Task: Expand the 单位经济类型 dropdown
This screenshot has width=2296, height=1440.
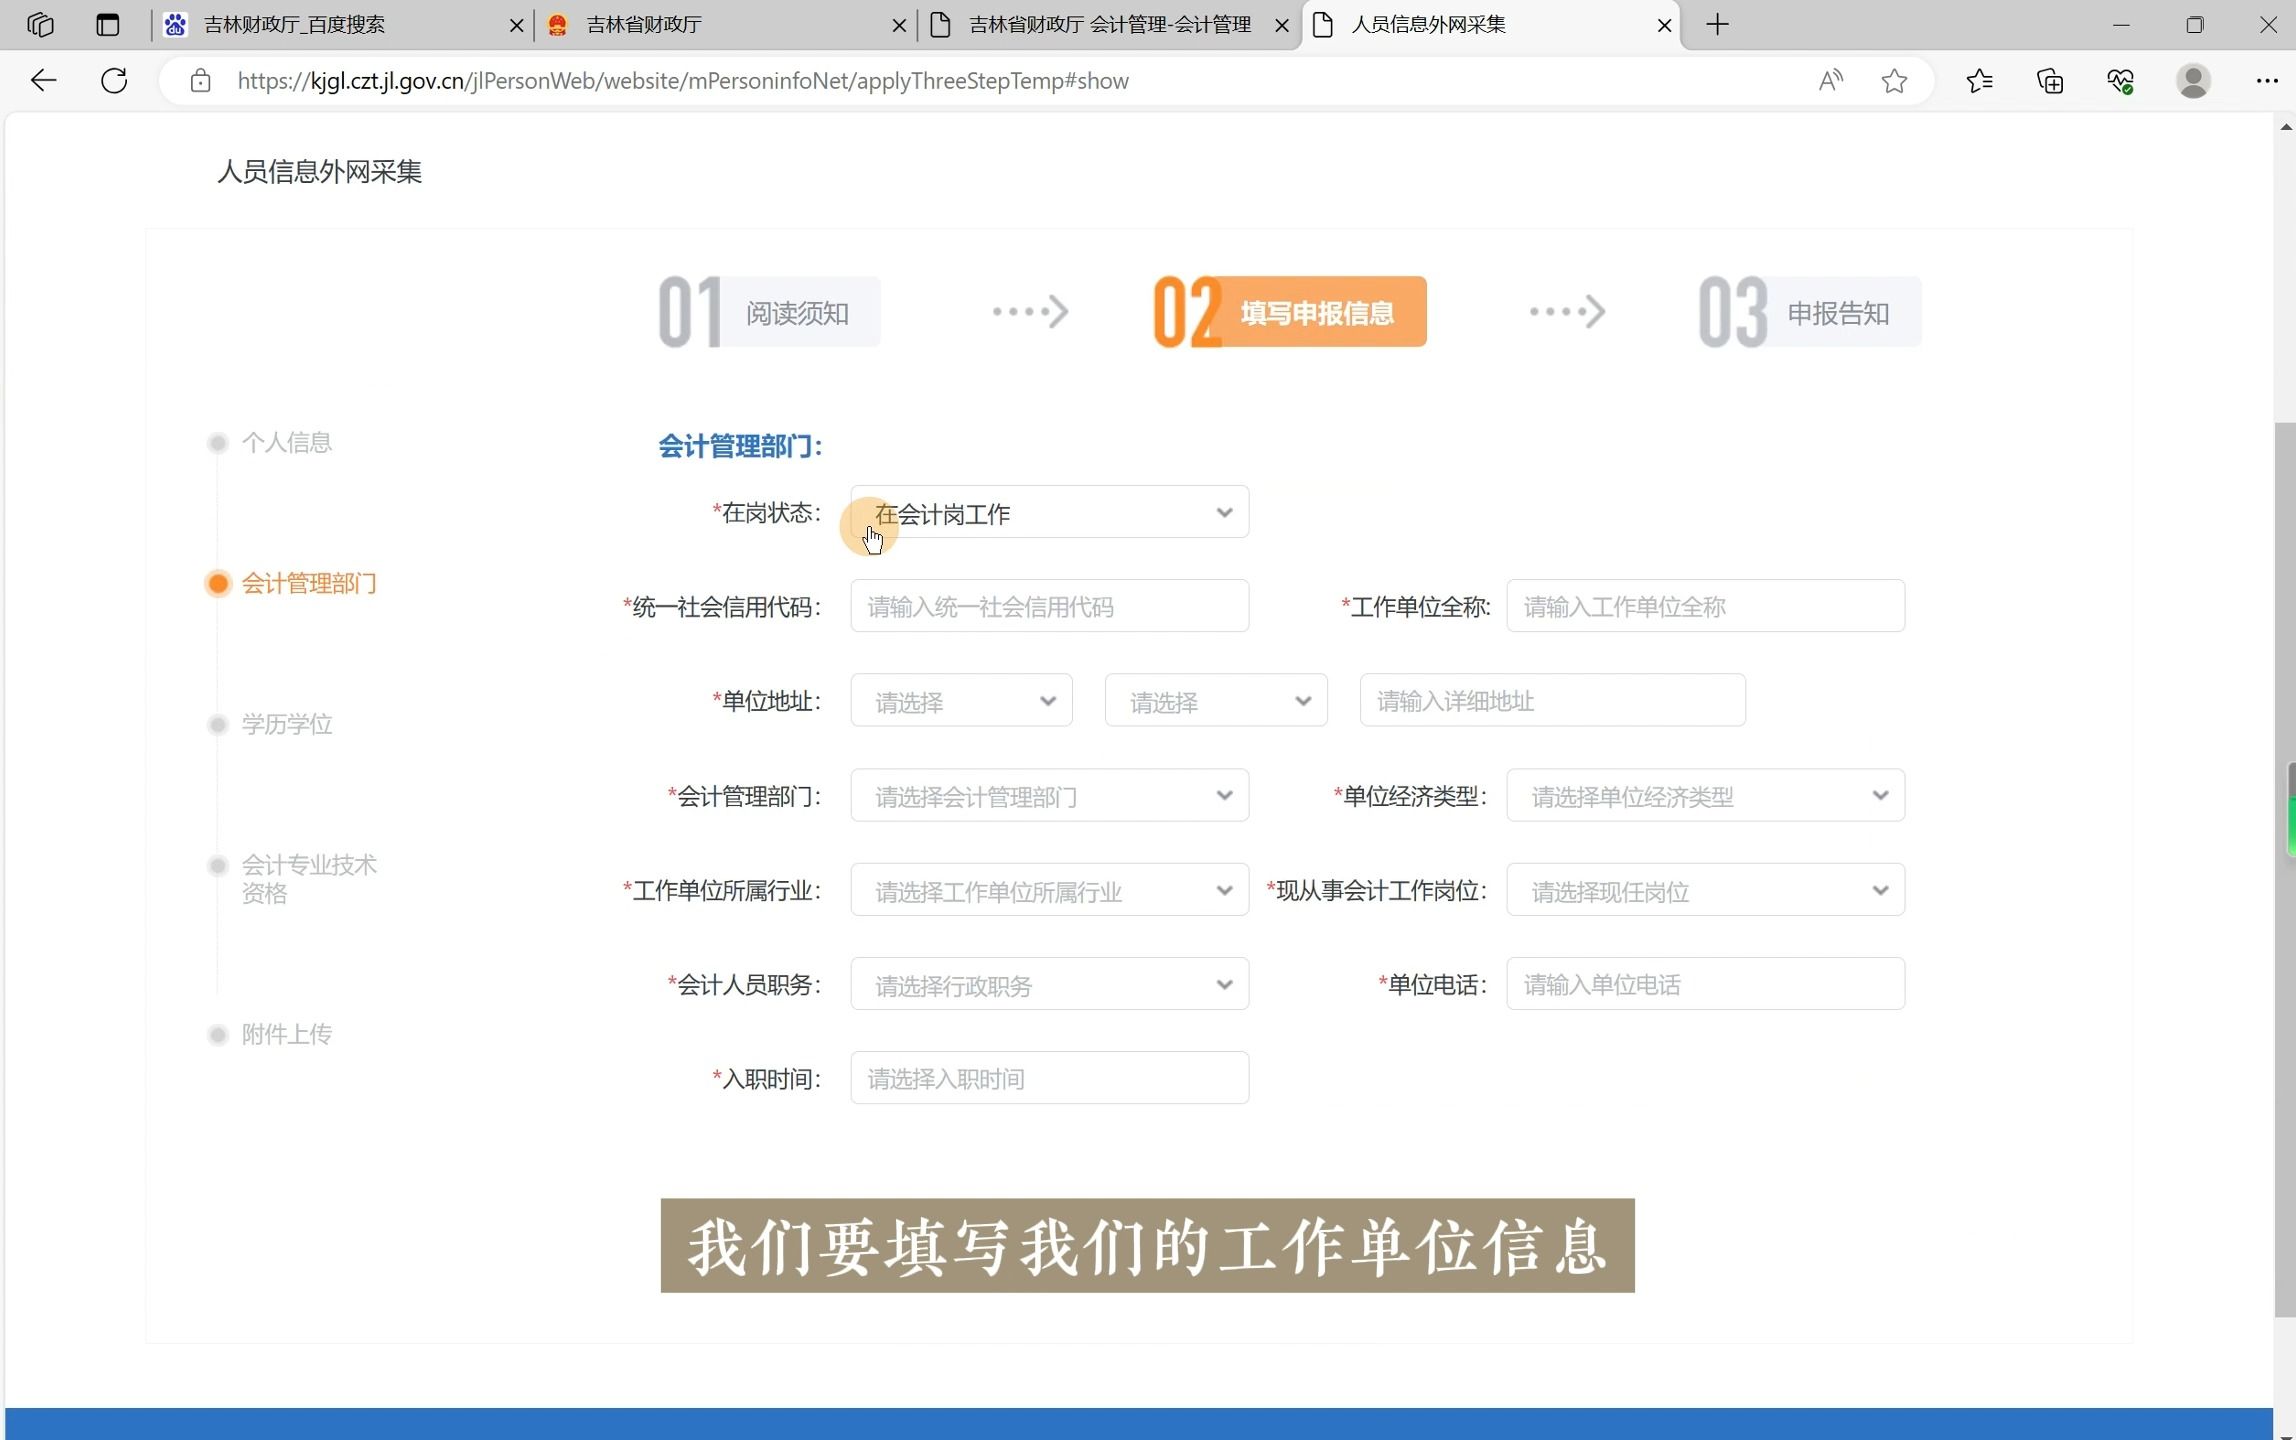Action: 1705,796
